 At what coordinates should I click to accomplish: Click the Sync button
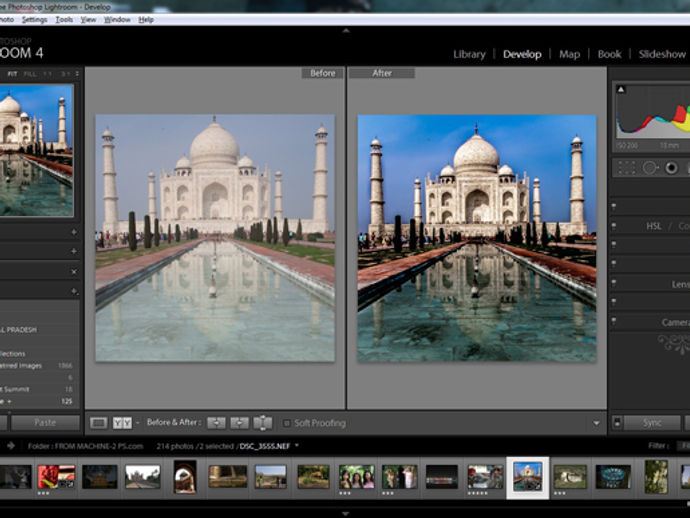[652, 422]
